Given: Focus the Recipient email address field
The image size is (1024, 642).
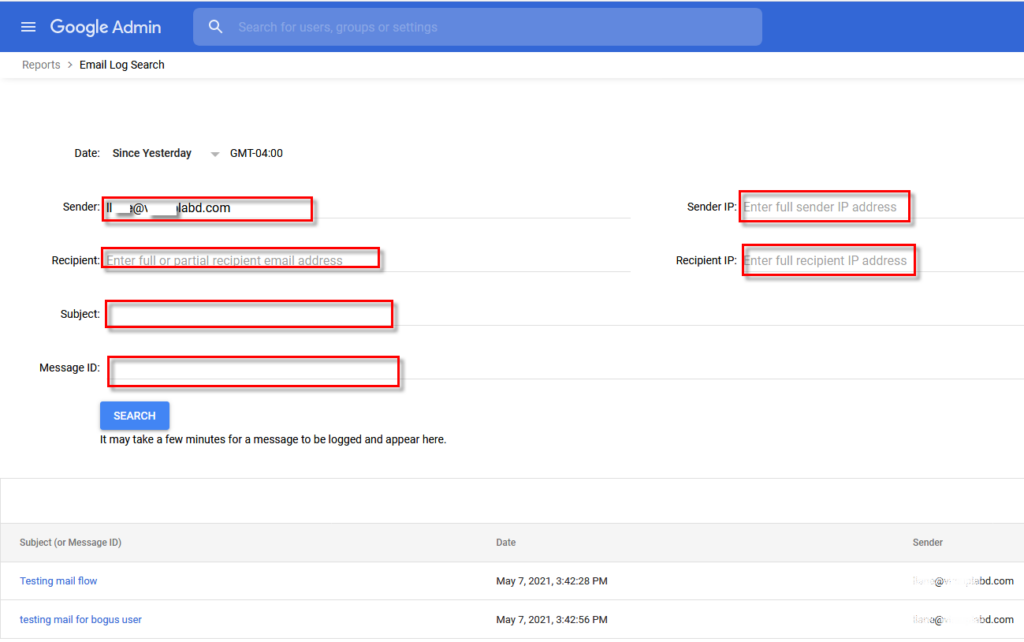Looking at the screenshot, I should (240, 259).
